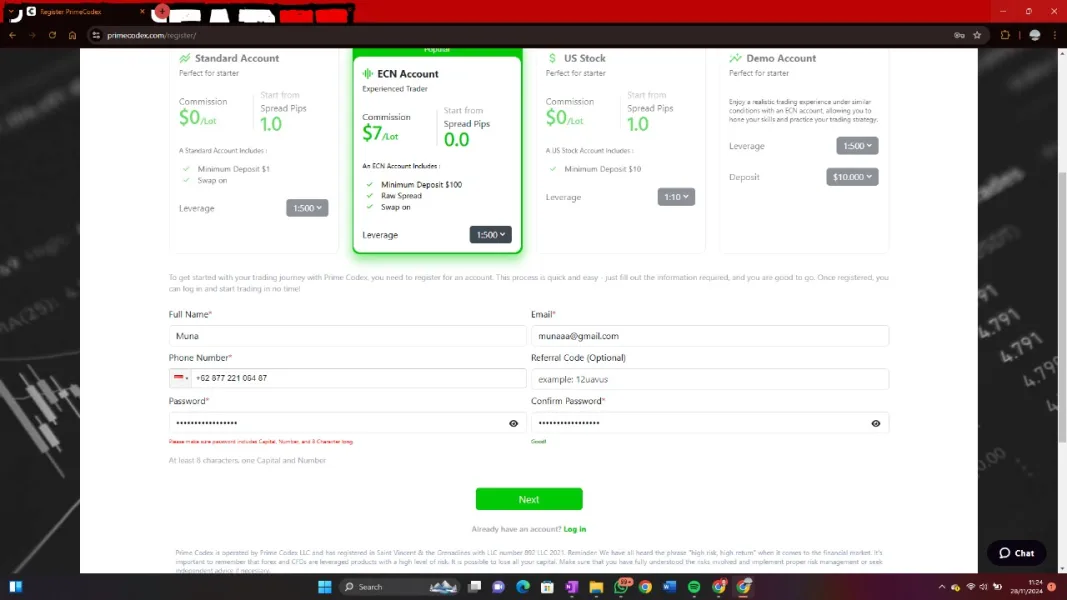Image resolution: width=1067 pixels, height=600 pixels.
Task: Click the Referral Code field
Action: pos(710,379)
